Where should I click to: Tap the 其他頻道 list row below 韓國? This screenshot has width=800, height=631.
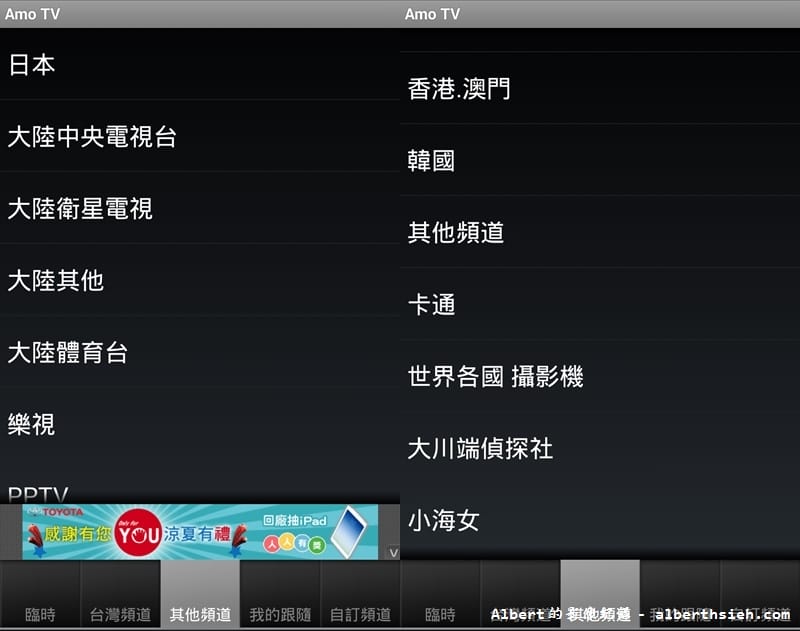(x=600, y=232)
